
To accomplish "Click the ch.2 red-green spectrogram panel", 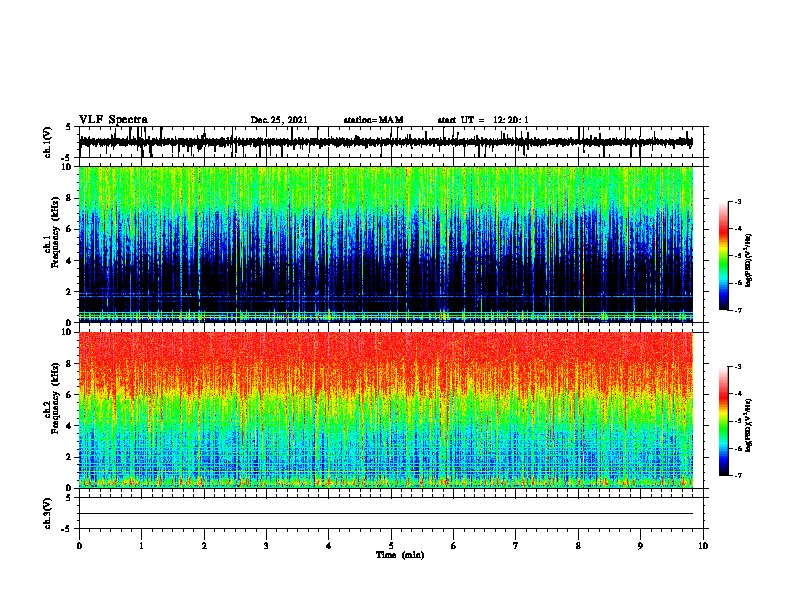I will coord(386,410).
